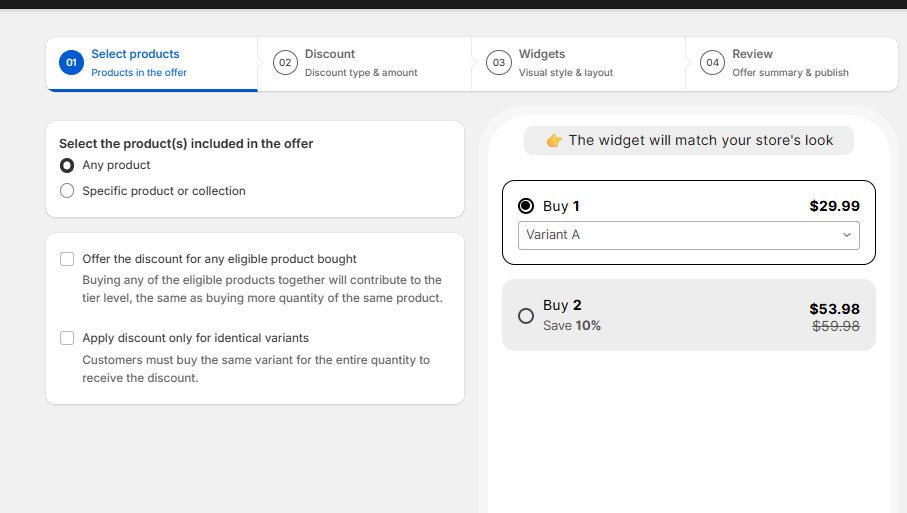
Task: Enable "Offer the discount for any eligible product"
Action: pos(67,259)
